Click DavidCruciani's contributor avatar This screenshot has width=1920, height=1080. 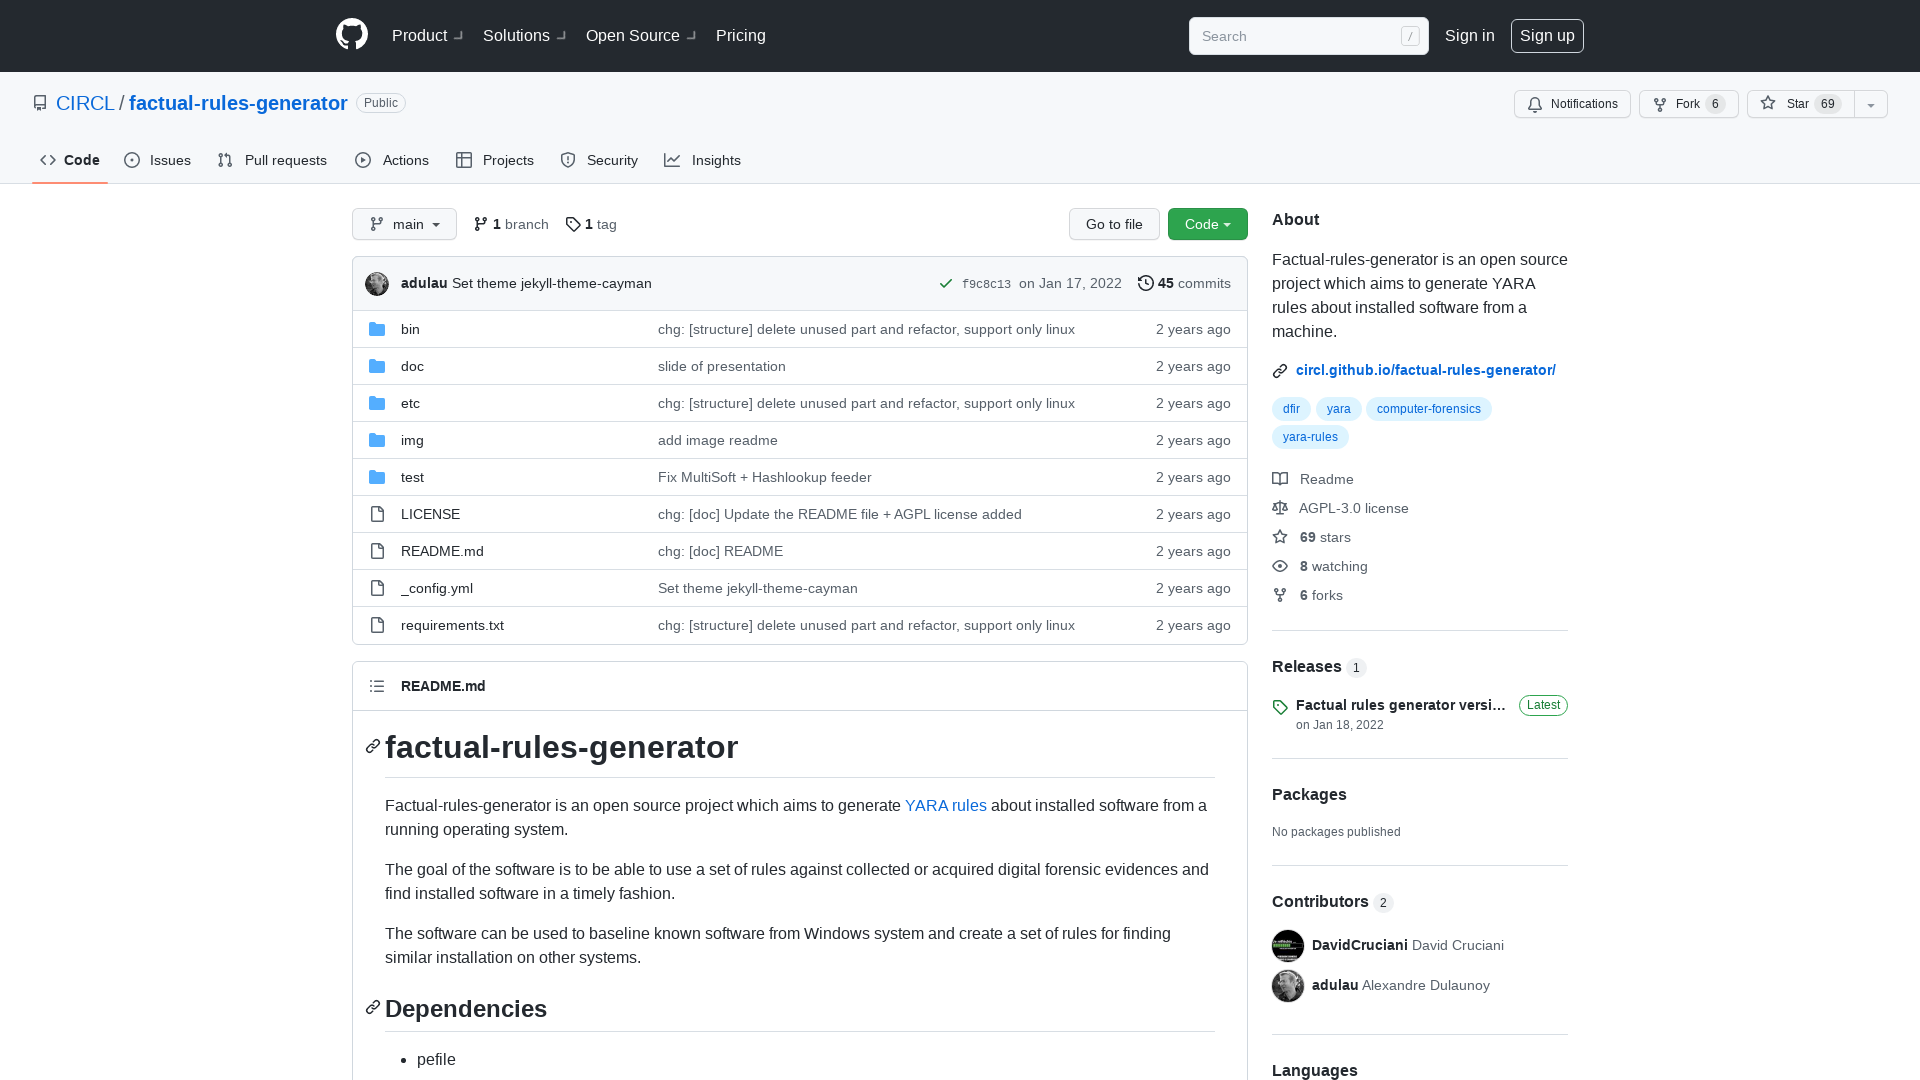1288,946
